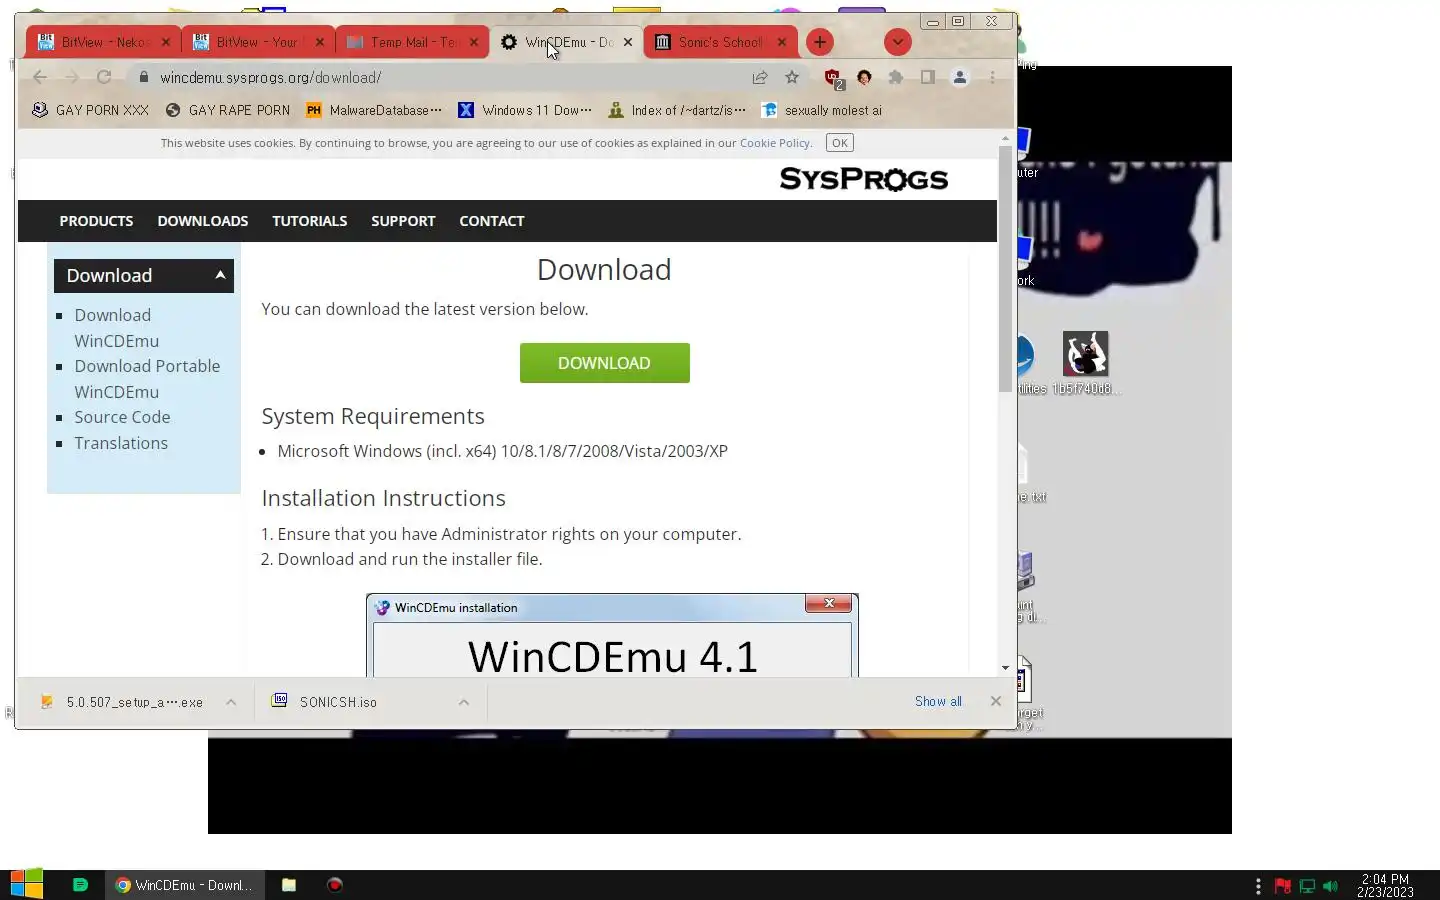Open the Windows Start button

[27, 884]
